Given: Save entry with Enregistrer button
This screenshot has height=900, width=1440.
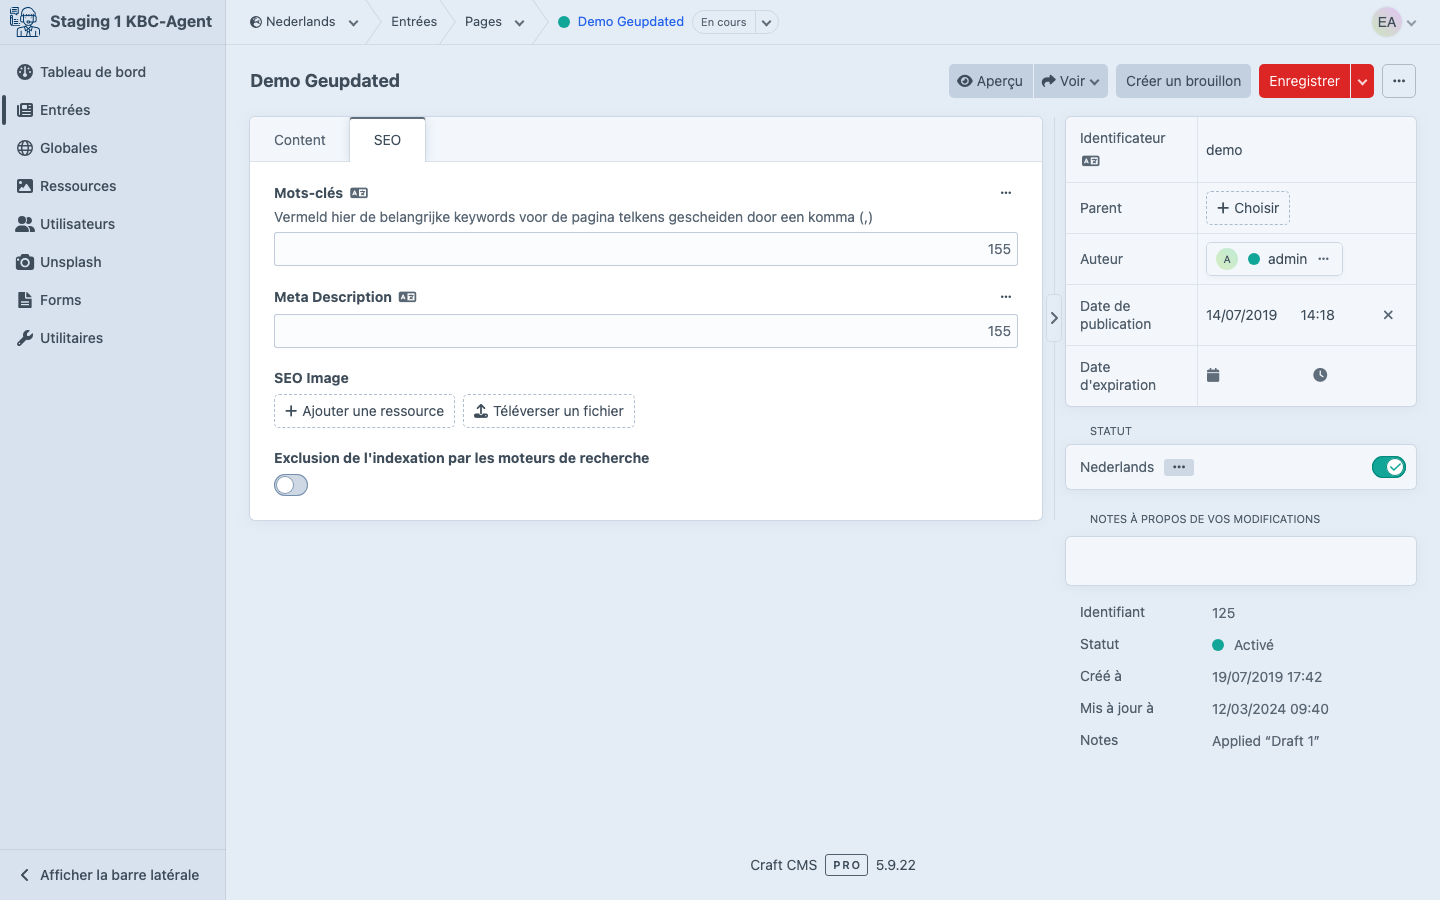Looking at the screenshot, I should pos(1304,81).
